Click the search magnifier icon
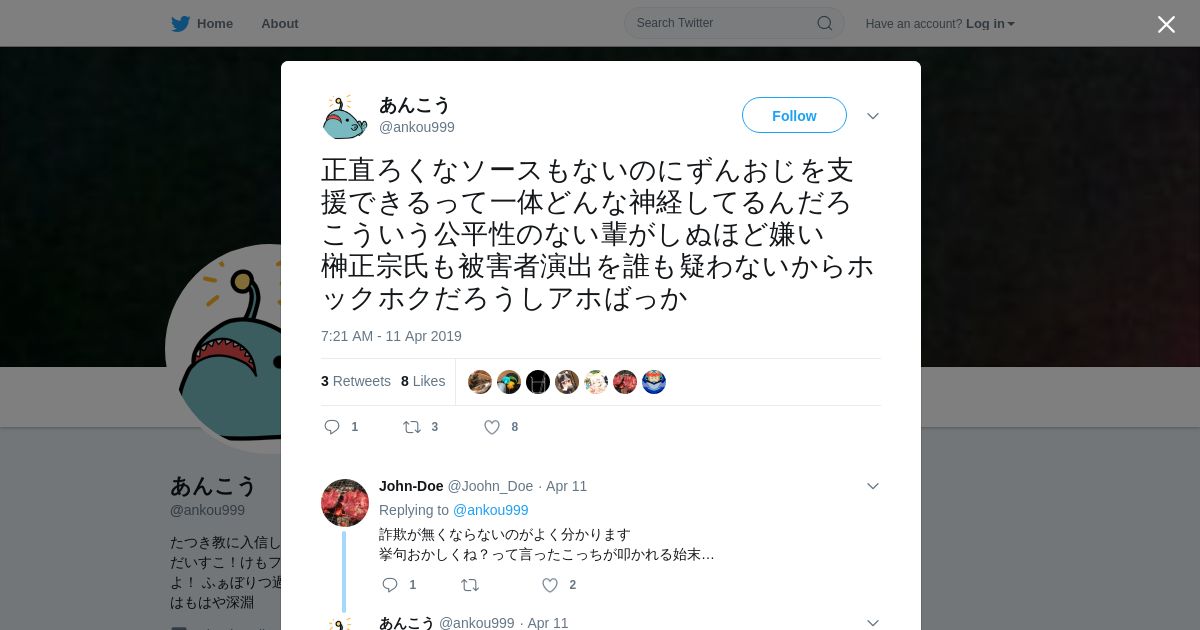Screen dimensions: 1200x630 click(x=825, y=23)
